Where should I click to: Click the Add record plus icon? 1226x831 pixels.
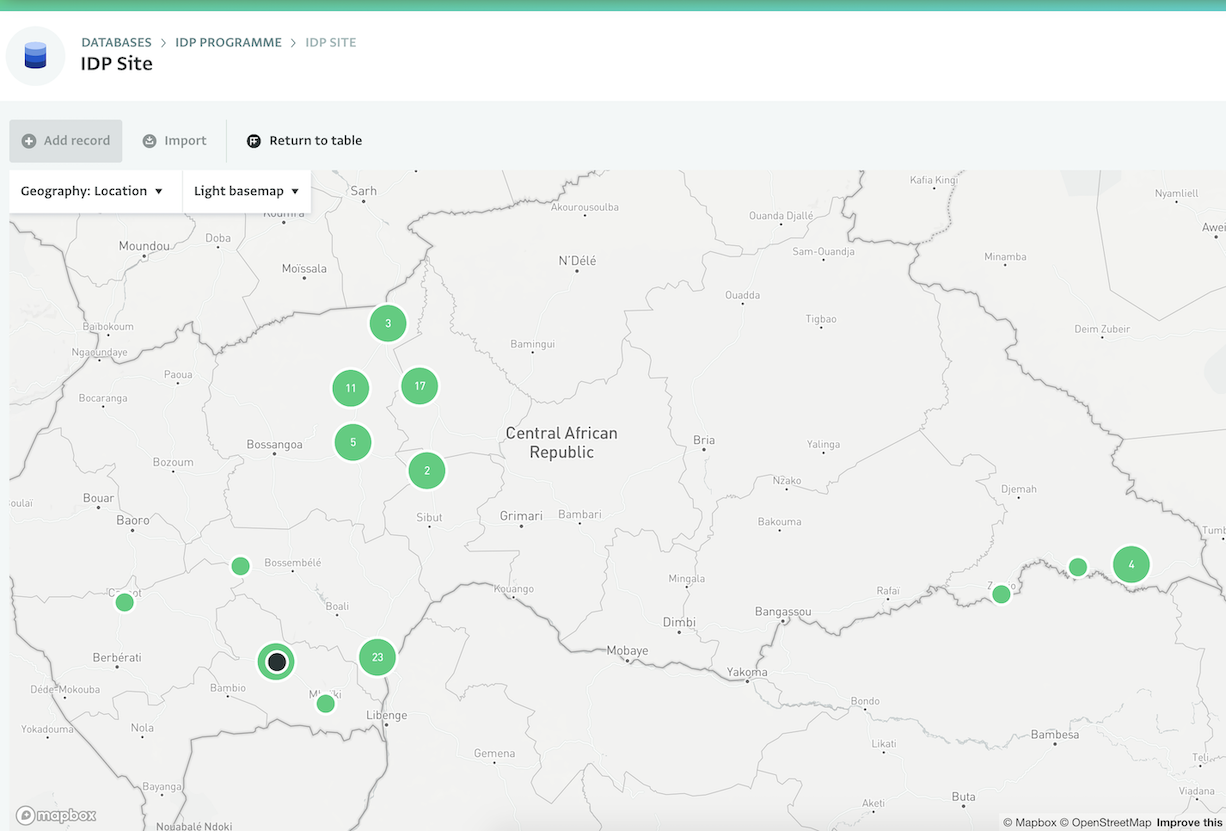coord(29,141)
